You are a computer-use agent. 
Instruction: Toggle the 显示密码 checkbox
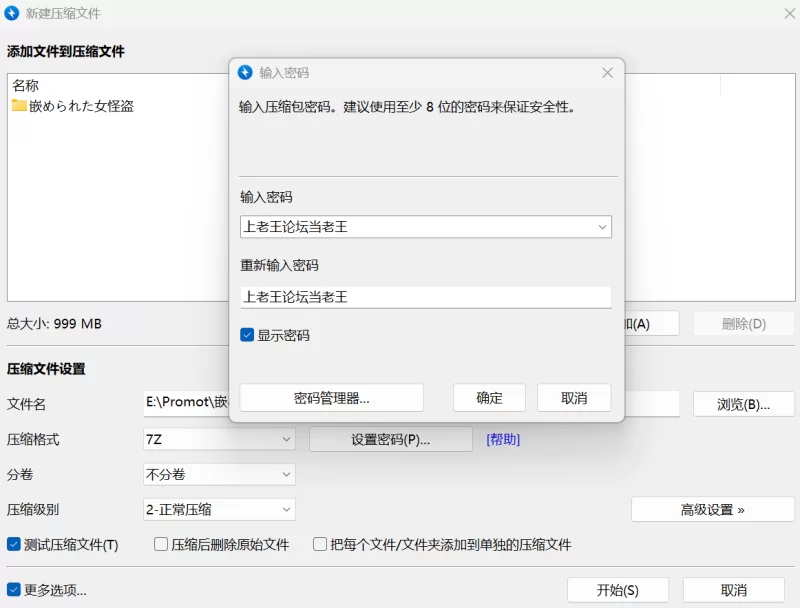click(x=247, y=335)
